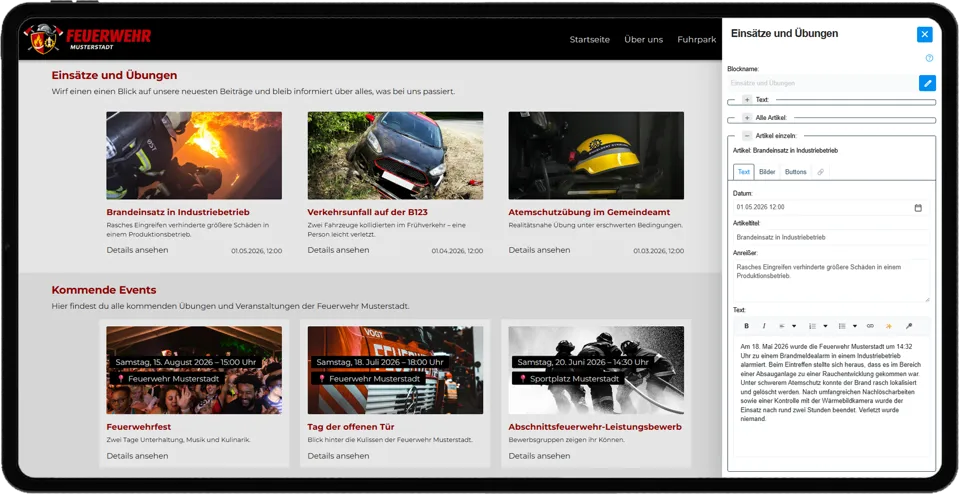Screen dimensions: 960x494
Task: Click Details ansehen under Verkehrsunfall
Action: (338, 250)
